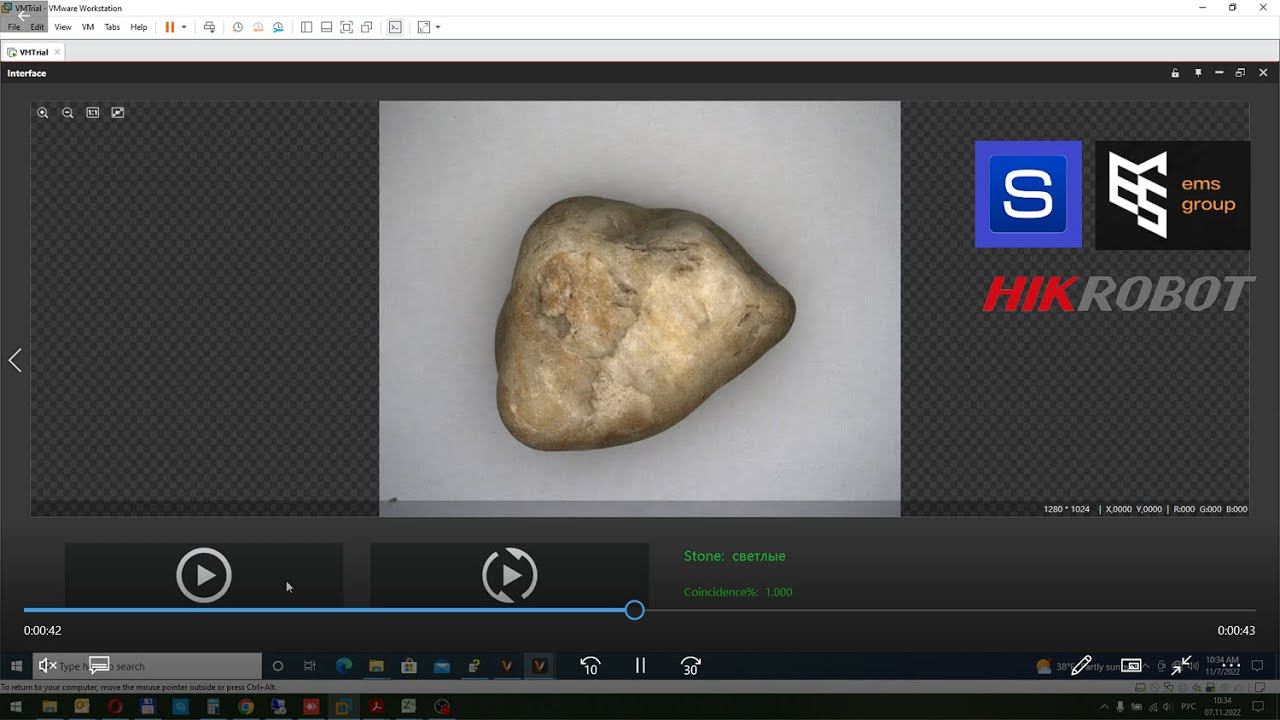
Task: Expand the side panel with the left chevron
Action: [x=15, y=360]
